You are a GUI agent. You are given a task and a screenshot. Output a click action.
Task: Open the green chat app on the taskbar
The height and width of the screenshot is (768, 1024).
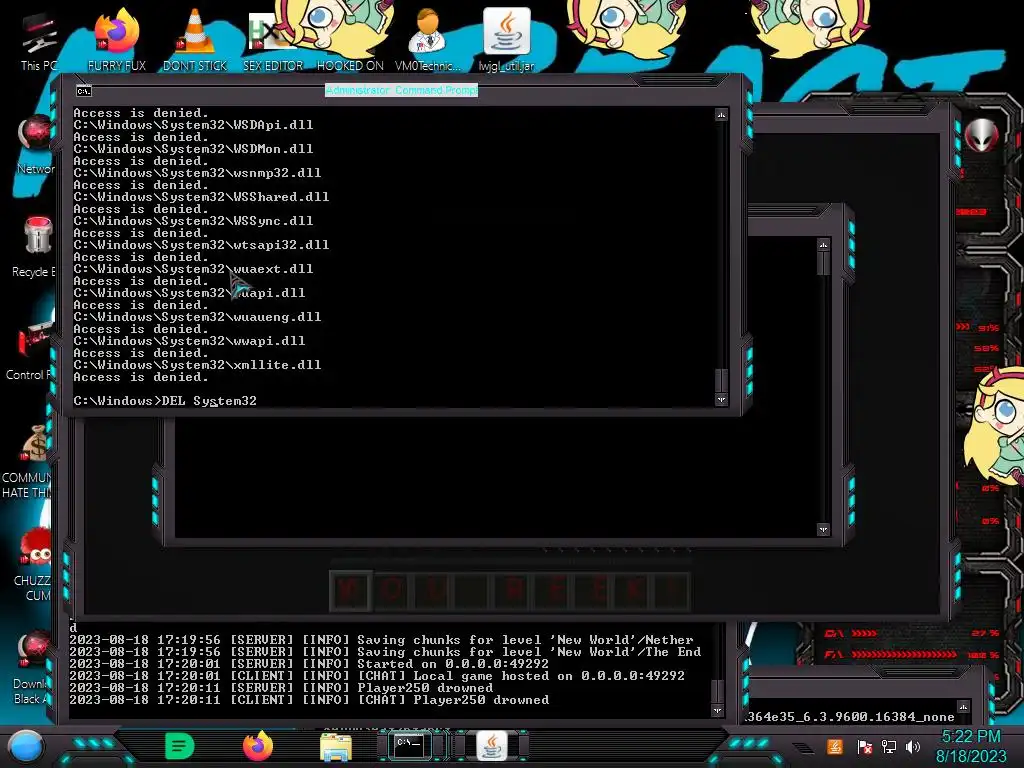pyautogui.click(x=180, y=746)
